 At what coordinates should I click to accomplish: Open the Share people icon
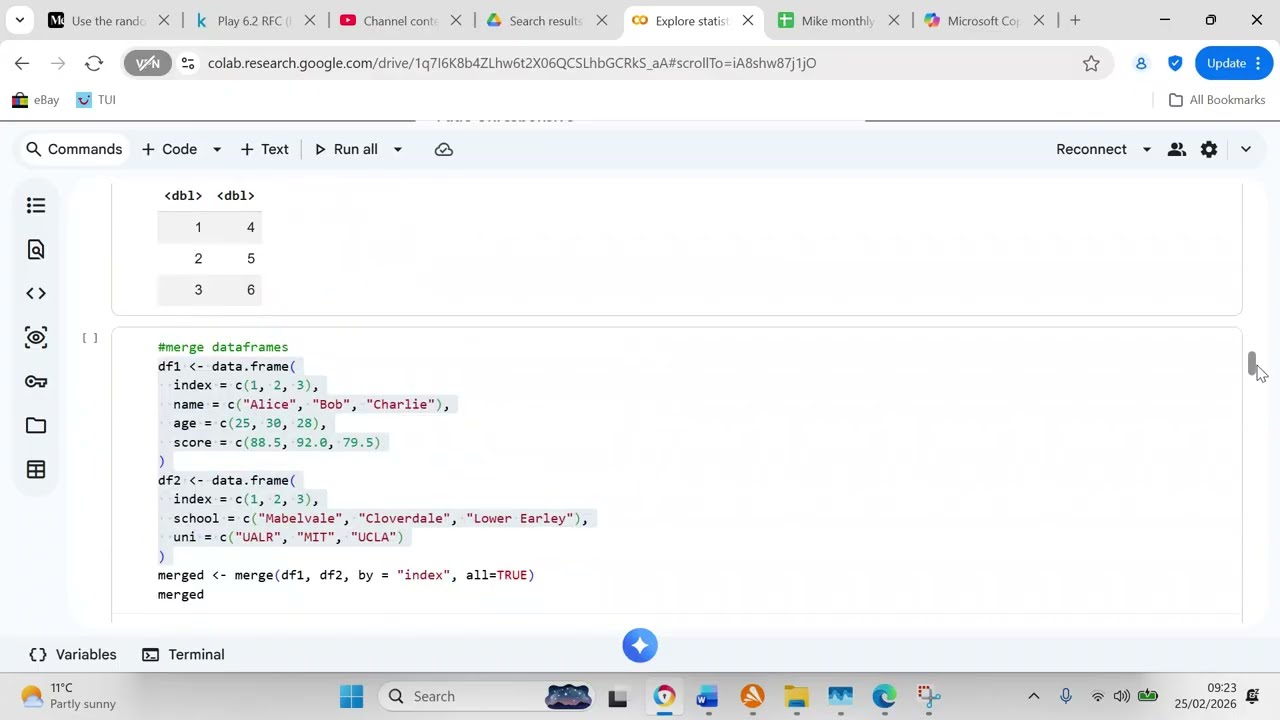tap(1177, 149)
